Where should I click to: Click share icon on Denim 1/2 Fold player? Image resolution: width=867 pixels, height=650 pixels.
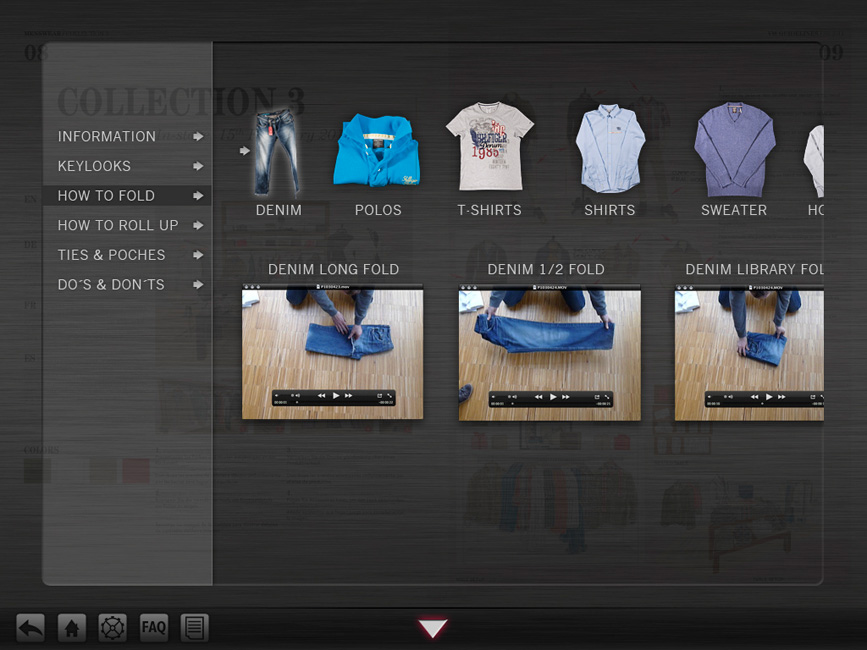click(597, 397)
